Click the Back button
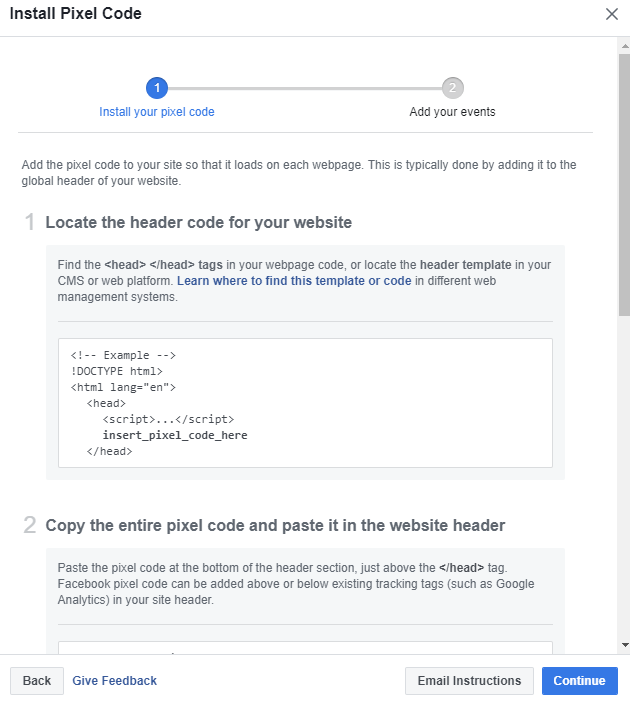The height and width of the screenshot is (702, 630). coord(37,681)
